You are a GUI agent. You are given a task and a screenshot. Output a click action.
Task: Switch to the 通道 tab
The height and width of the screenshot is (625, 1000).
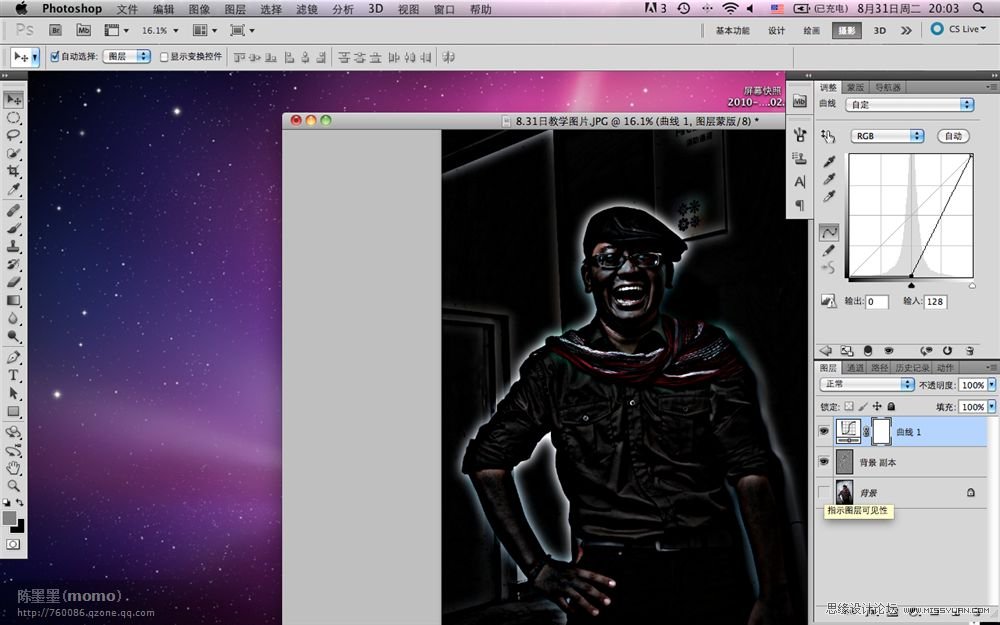point(855,368)
